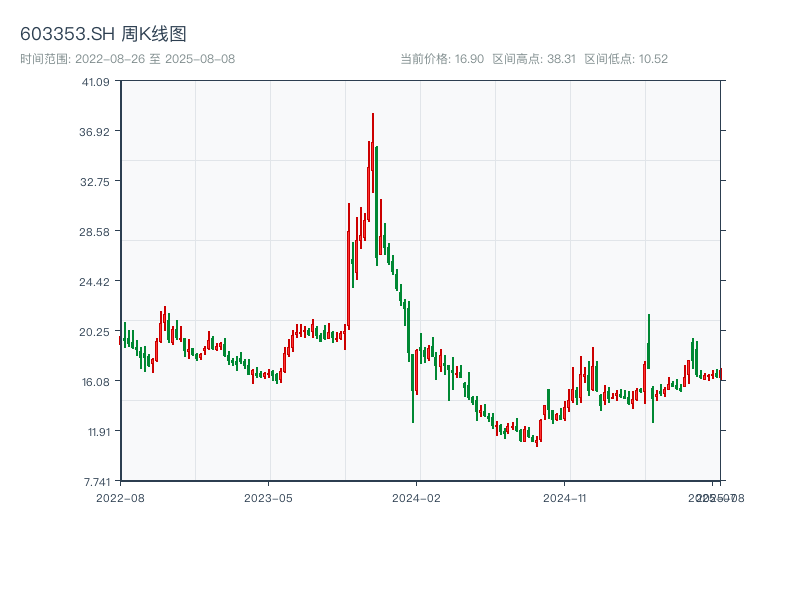
Task: Click the tall green candle spiking above 20.25 in 2025
Action: pos(648,341)
